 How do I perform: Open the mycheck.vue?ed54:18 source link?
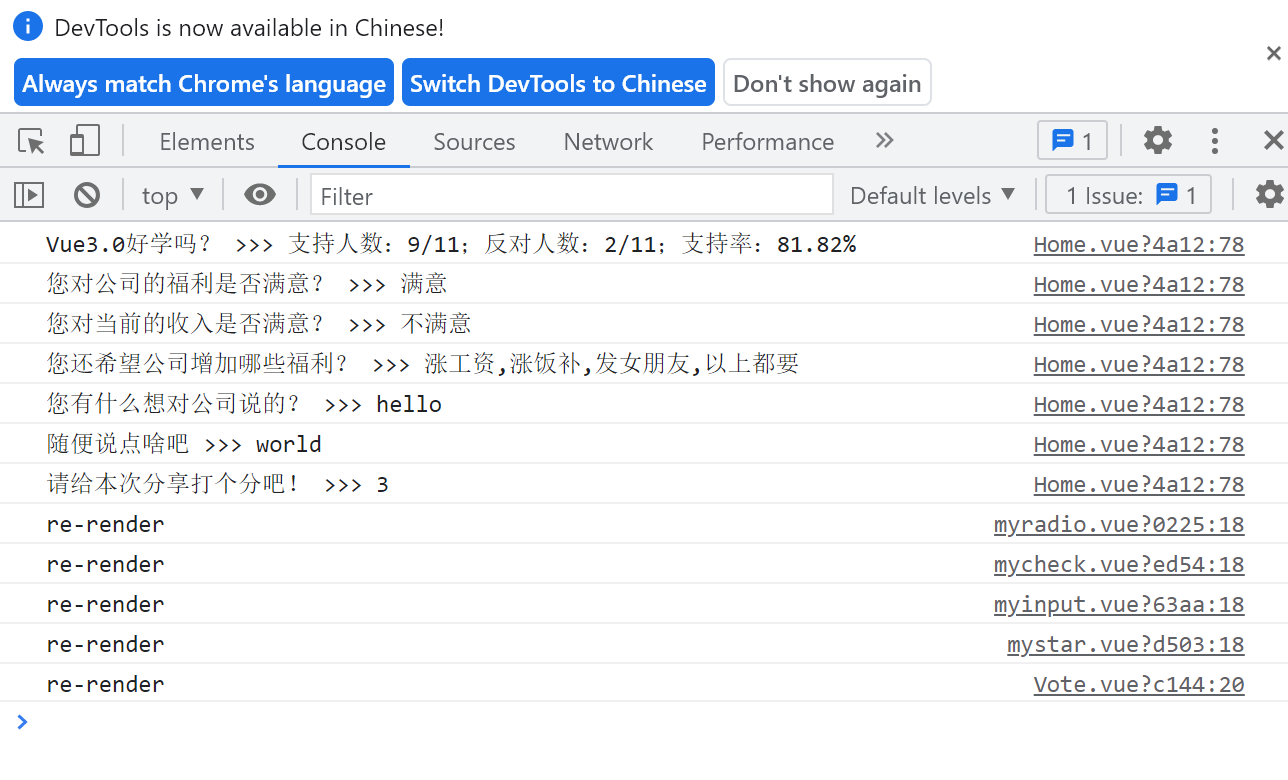pyautogui.click(x=1119, y=565)
